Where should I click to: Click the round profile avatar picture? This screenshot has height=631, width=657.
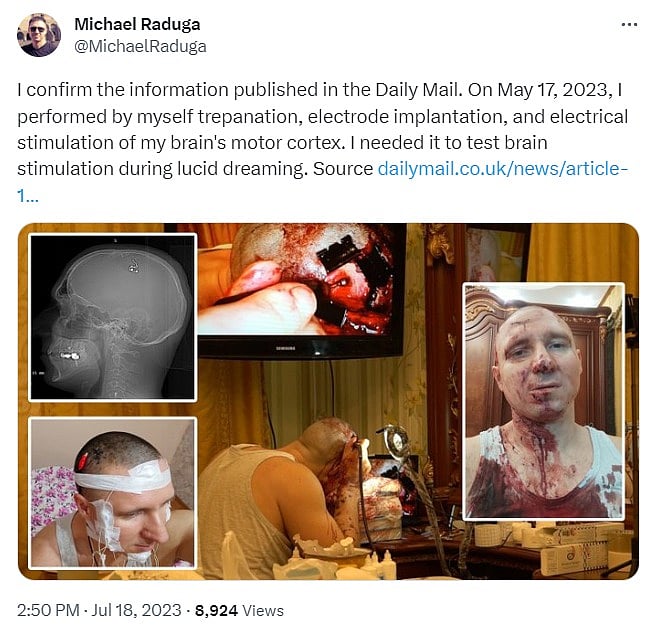pyautogui.click(x=39, y=35)
